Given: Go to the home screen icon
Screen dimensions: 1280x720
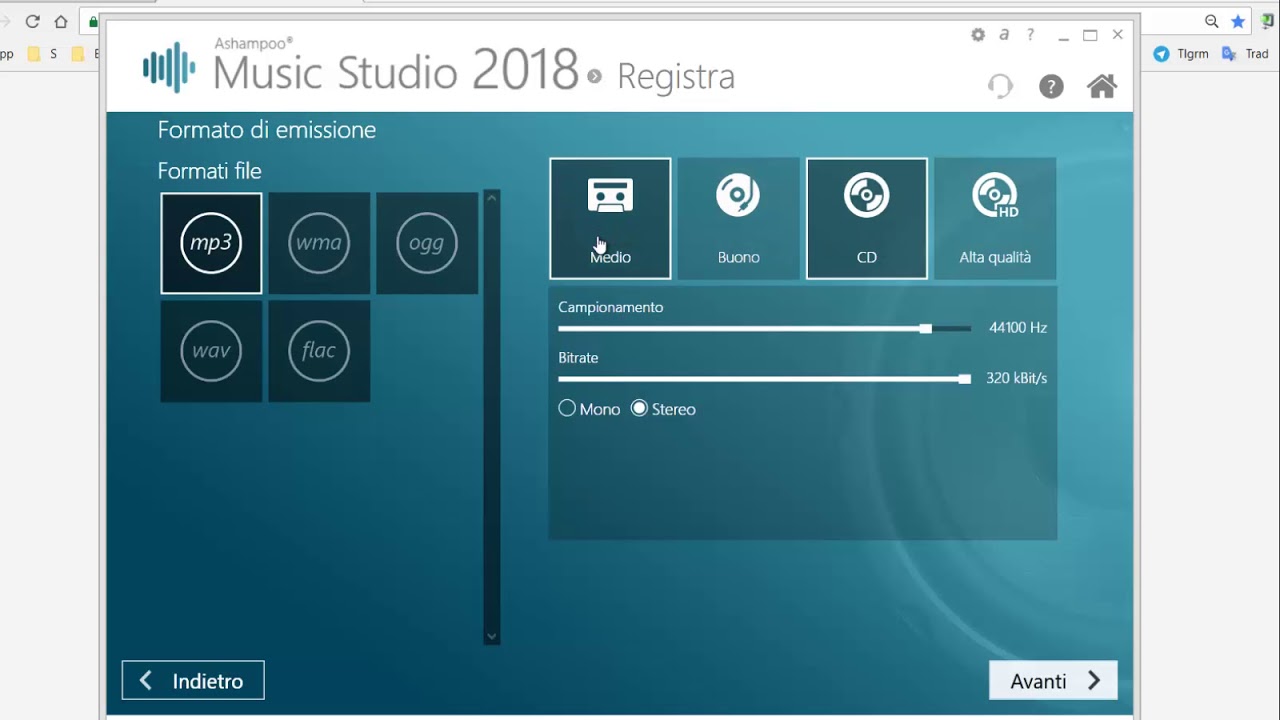Looking at the screenshot, I should point(1102,86).
